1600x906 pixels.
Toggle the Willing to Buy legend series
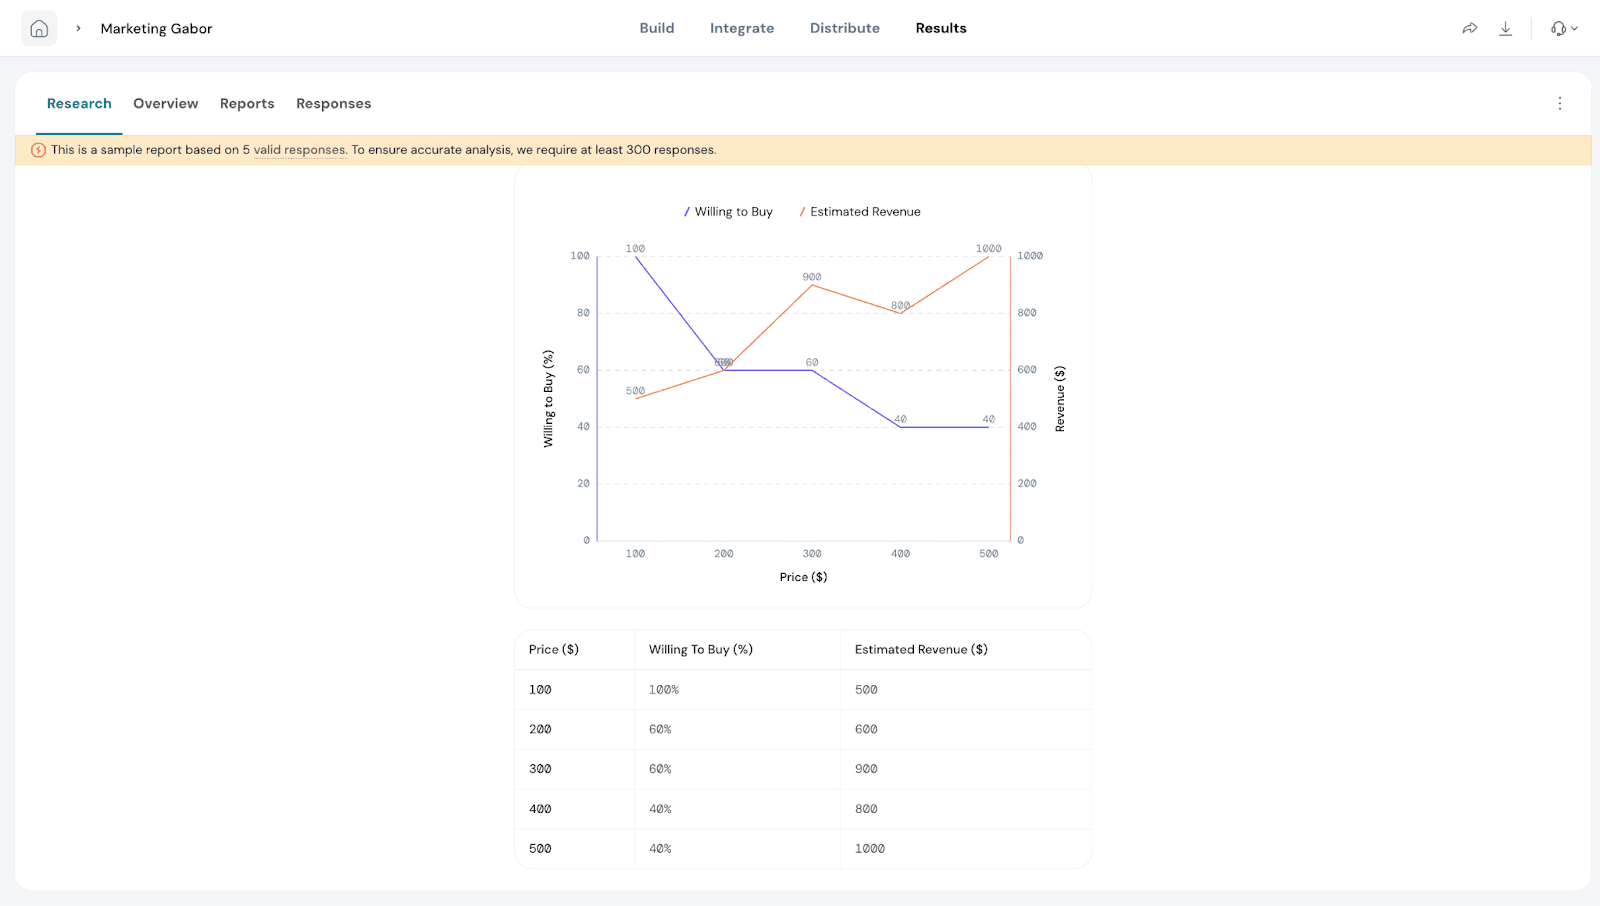728,212
